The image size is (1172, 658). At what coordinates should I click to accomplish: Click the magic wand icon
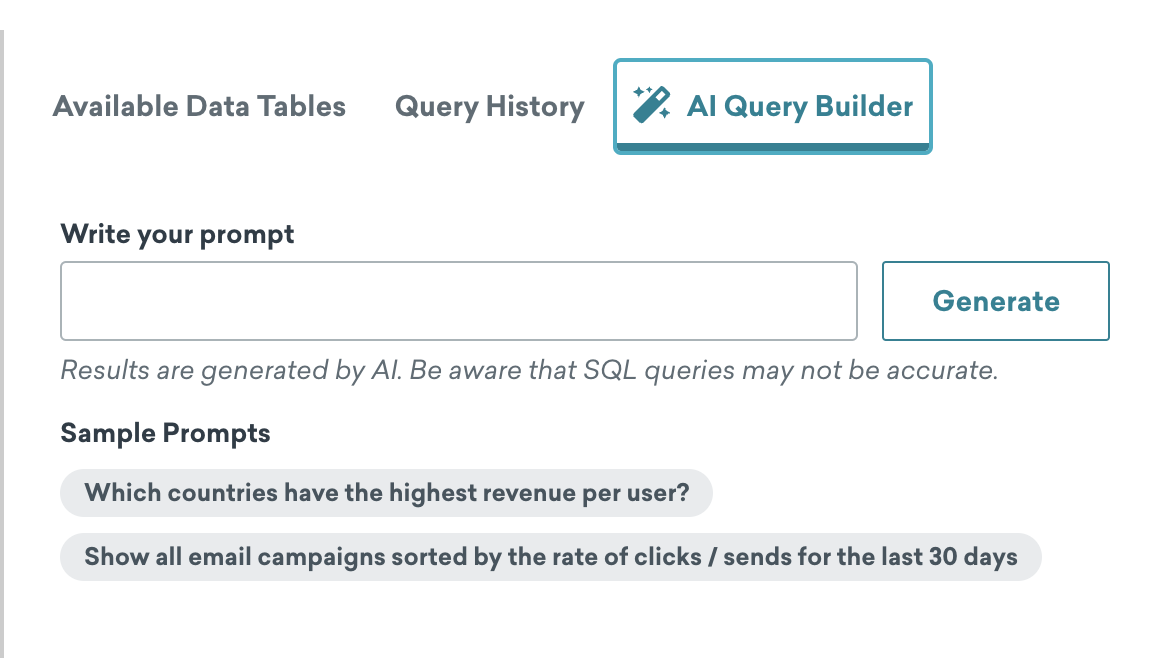[x=651, y=105]
